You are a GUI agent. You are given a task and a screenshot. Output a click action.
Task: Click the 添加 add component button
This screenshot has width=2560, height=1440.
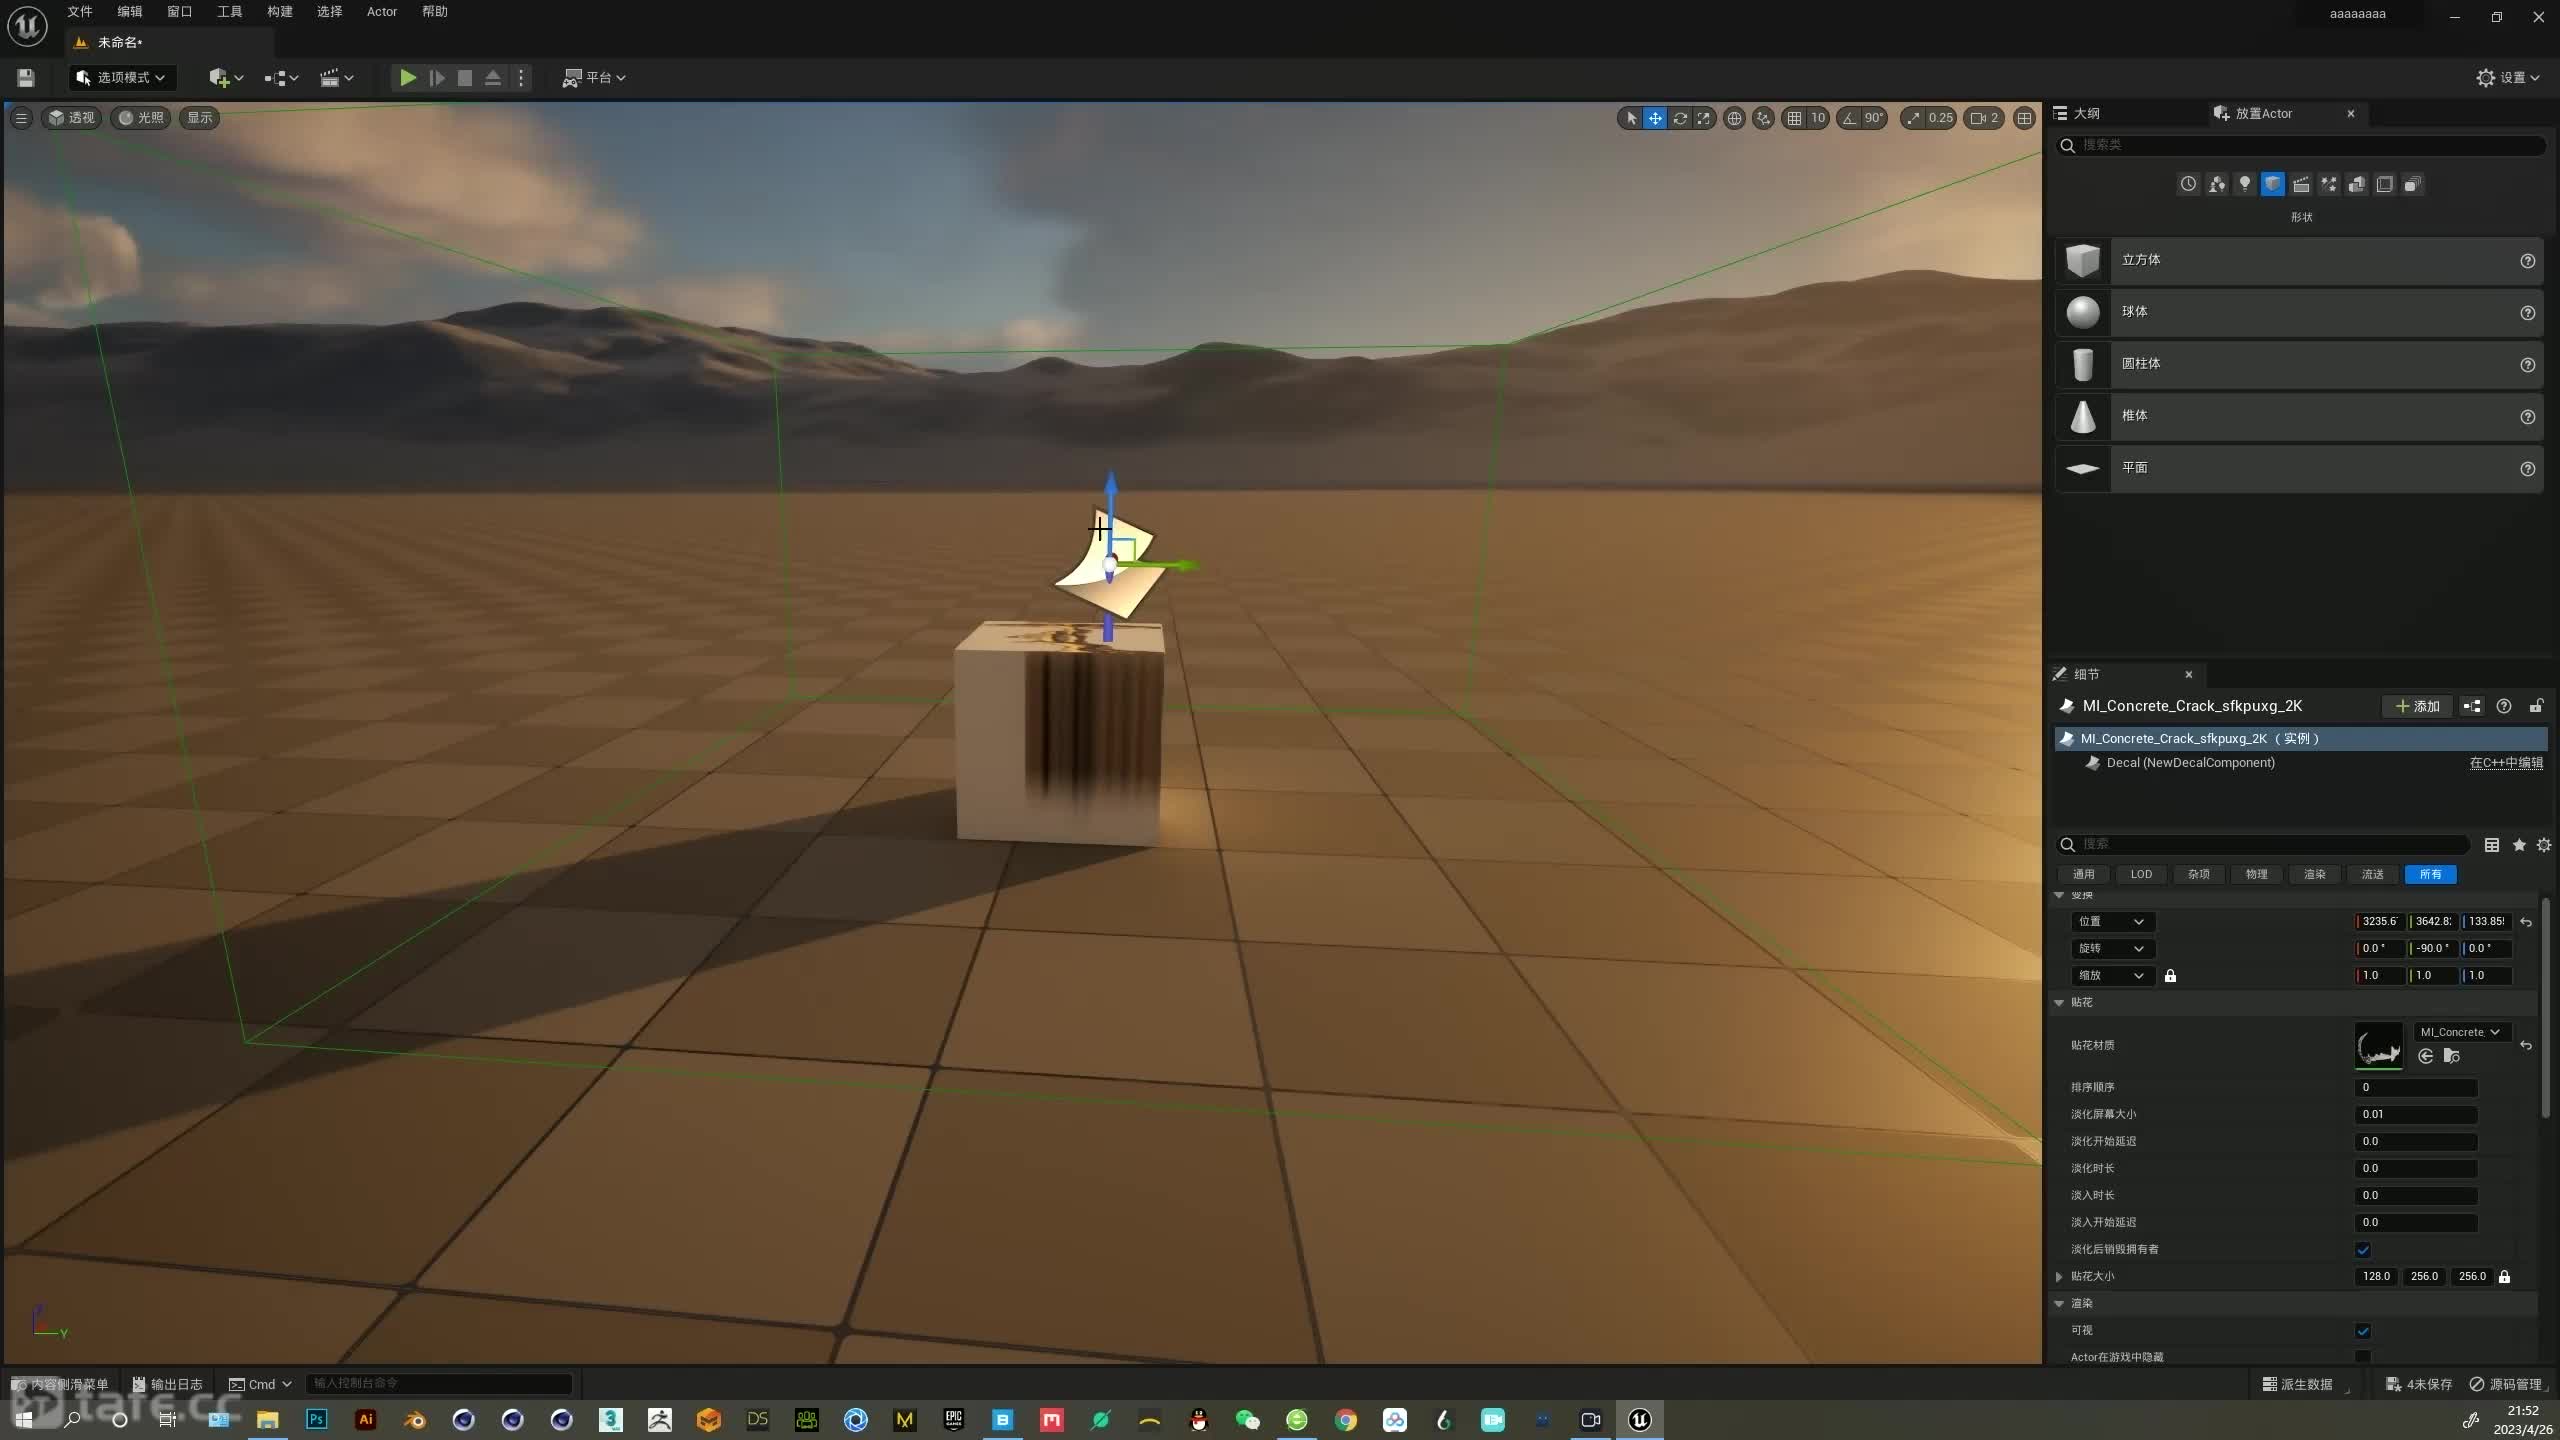tap(2418, 706)
